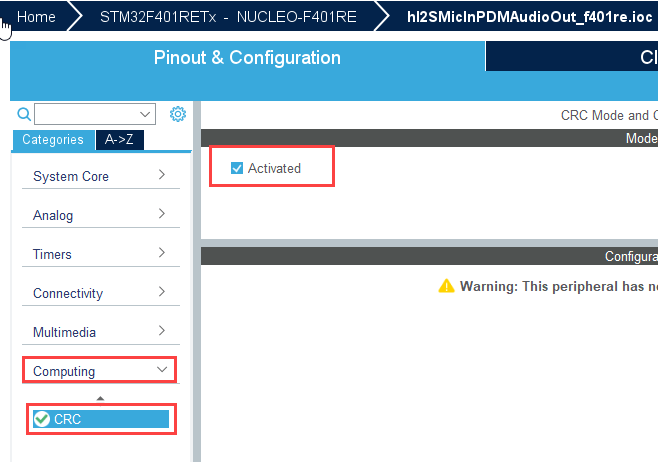Expand the Analog category
The height and width of the screenshot is (462, 658).
pyautogui.click(x=99, y=215)
